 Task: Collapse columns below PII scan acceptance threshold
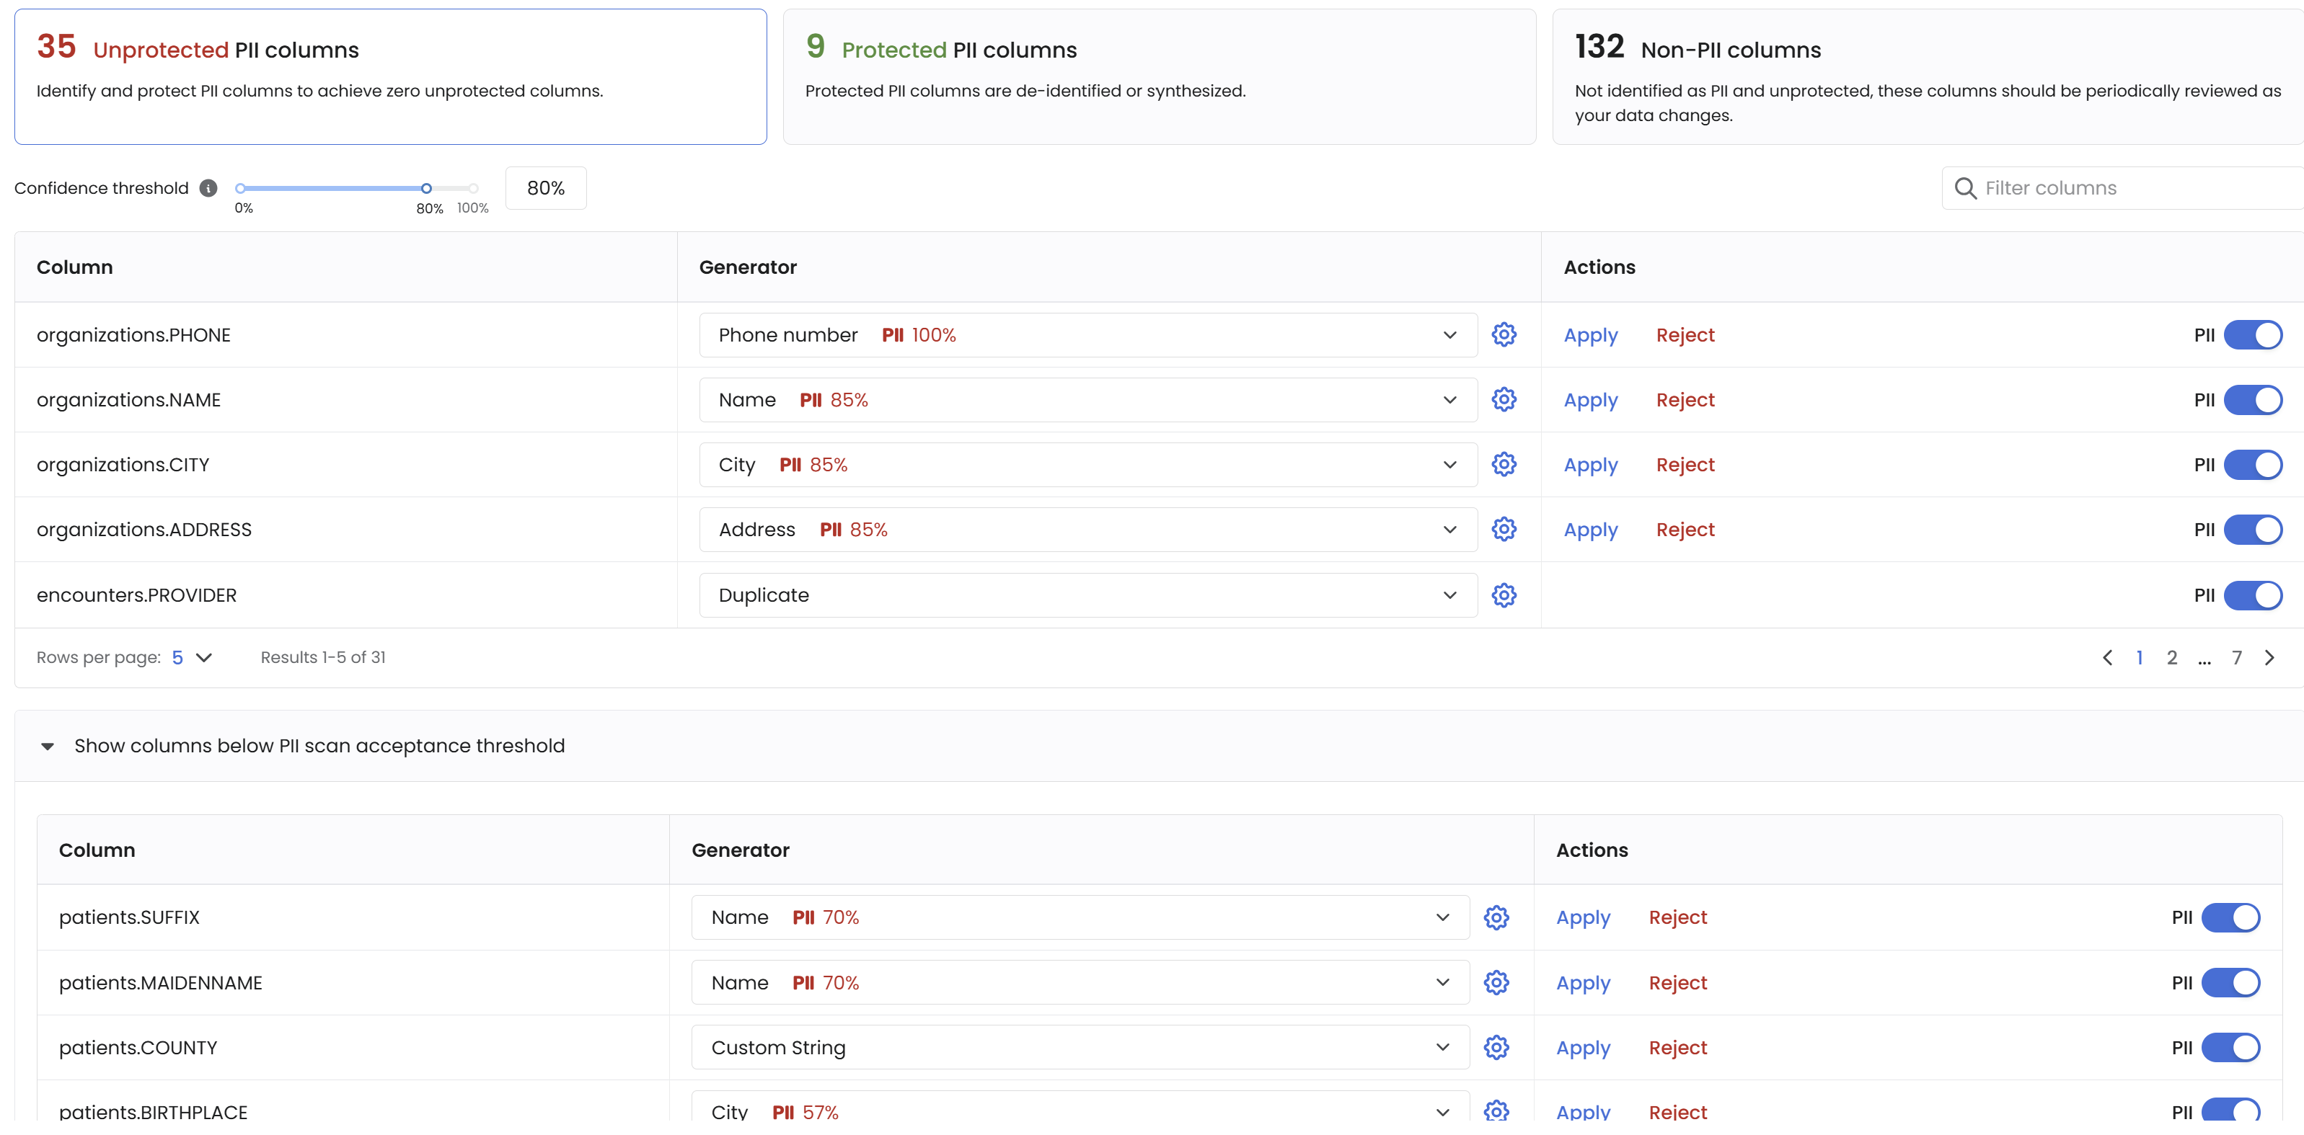[x=47, y=746]
